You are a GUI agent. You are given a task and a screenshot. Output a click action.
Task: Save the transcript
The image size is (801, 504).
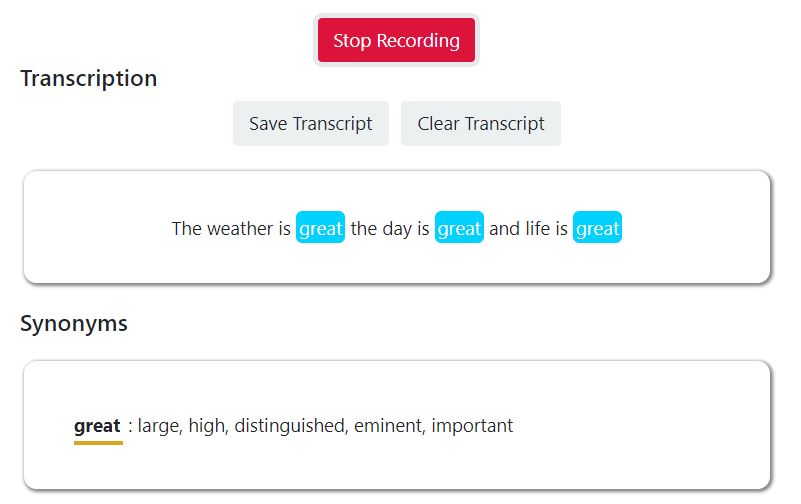pyautogui.click(x=310, y=124)
